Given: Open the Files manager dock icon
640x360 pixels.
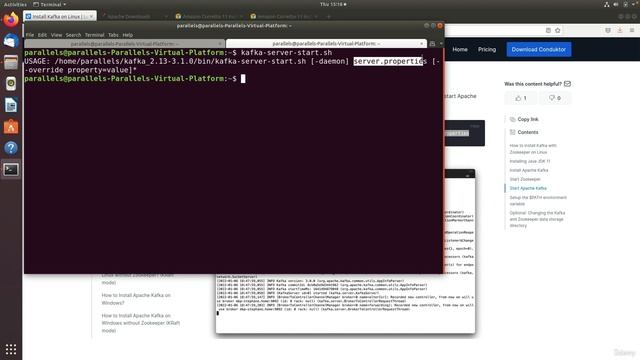Looking at the screenshot, I should pos(11,62).
